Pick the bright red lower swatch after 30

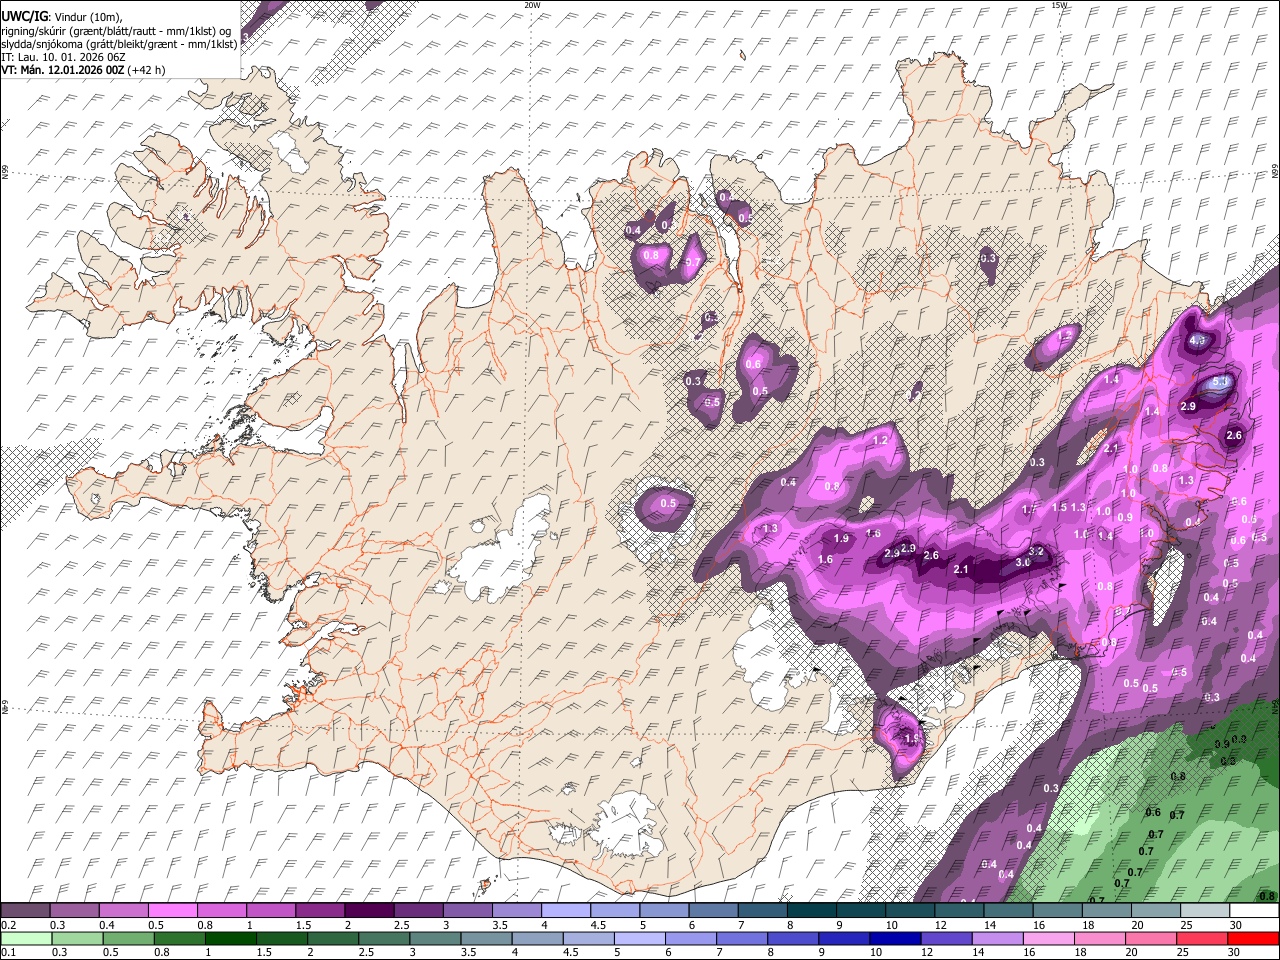pos(1253,938)
